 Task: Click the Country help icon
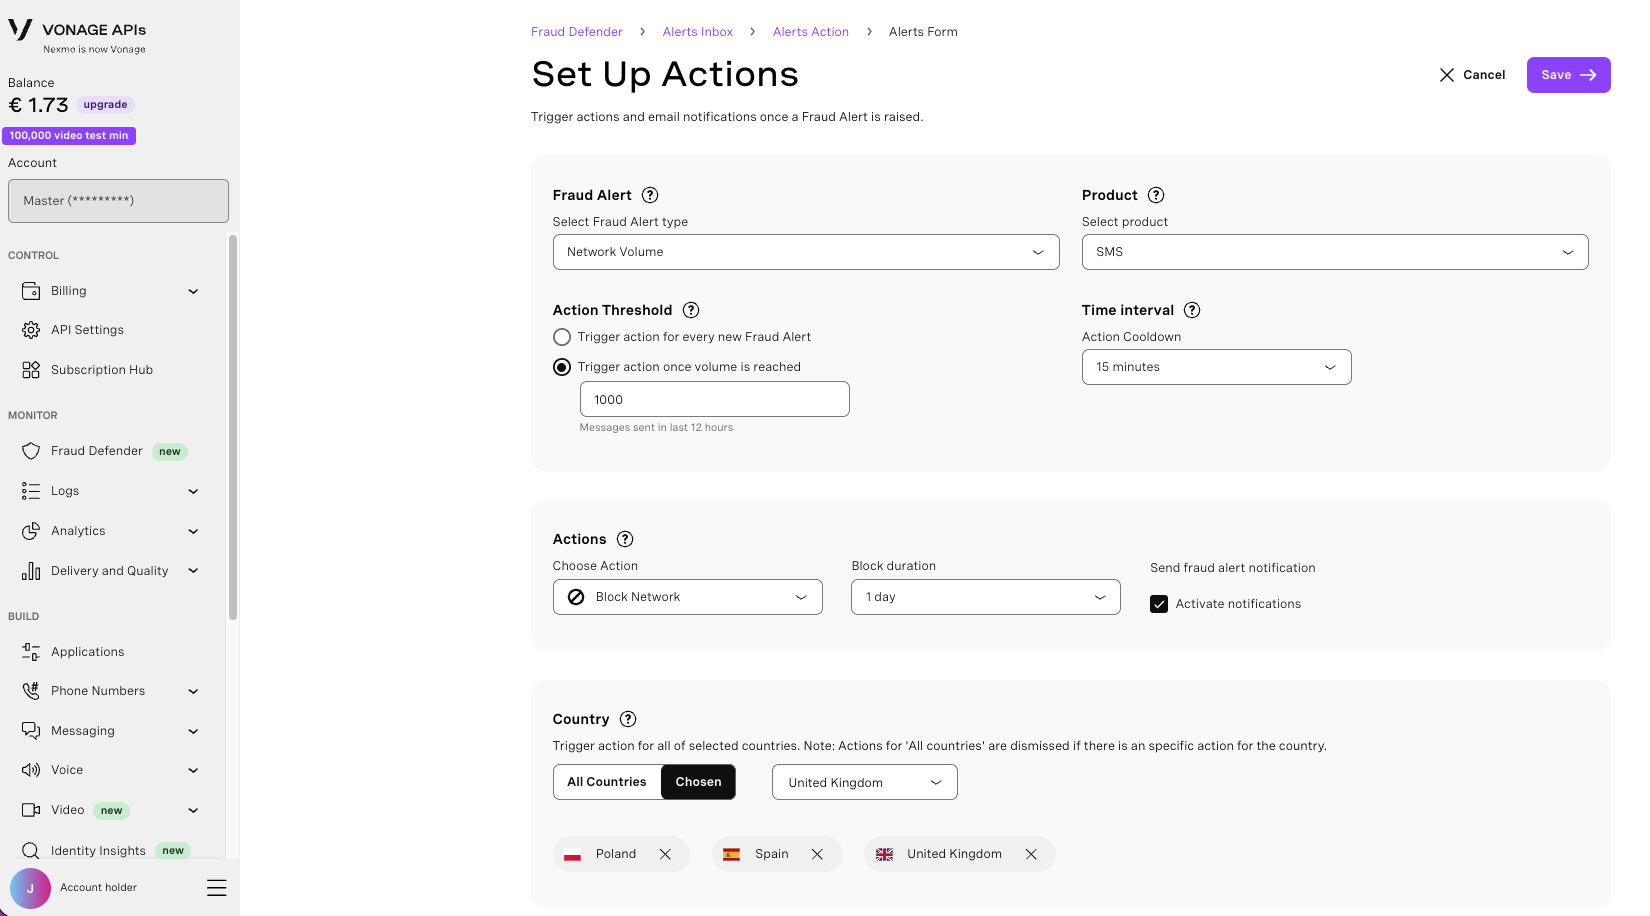pyautogui.click(x=628, y=719)
